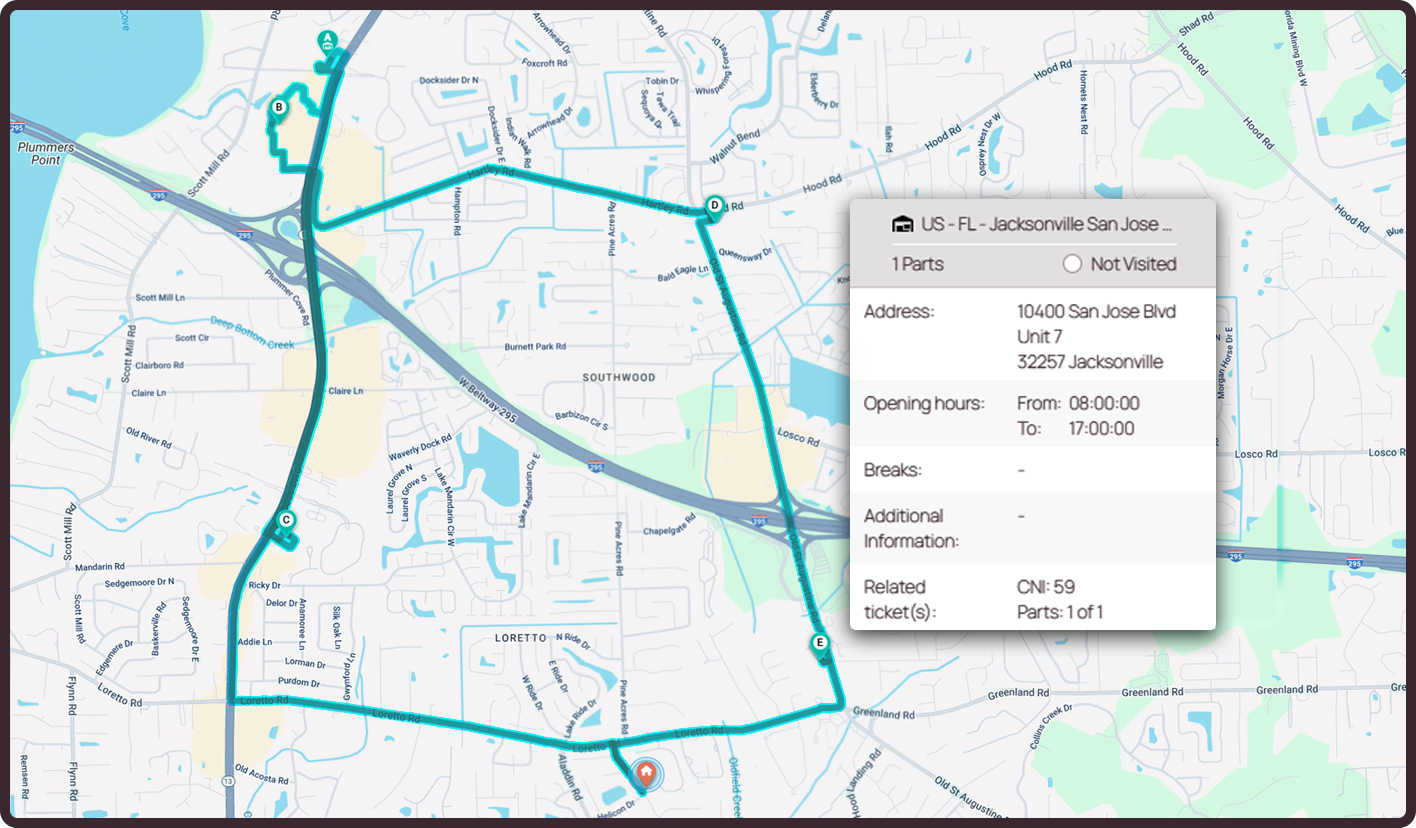
Task: Click the orange home location marker
Action: tap(647, 772)
